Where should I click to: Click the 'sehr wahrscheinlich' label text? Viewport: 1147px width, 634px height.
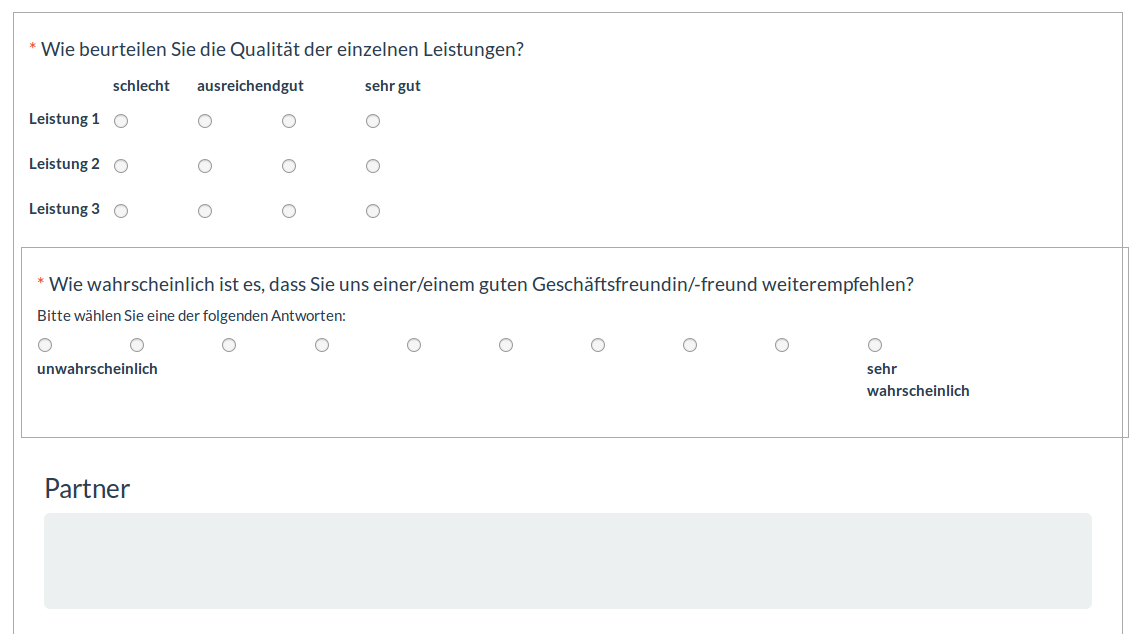(917, 380)
